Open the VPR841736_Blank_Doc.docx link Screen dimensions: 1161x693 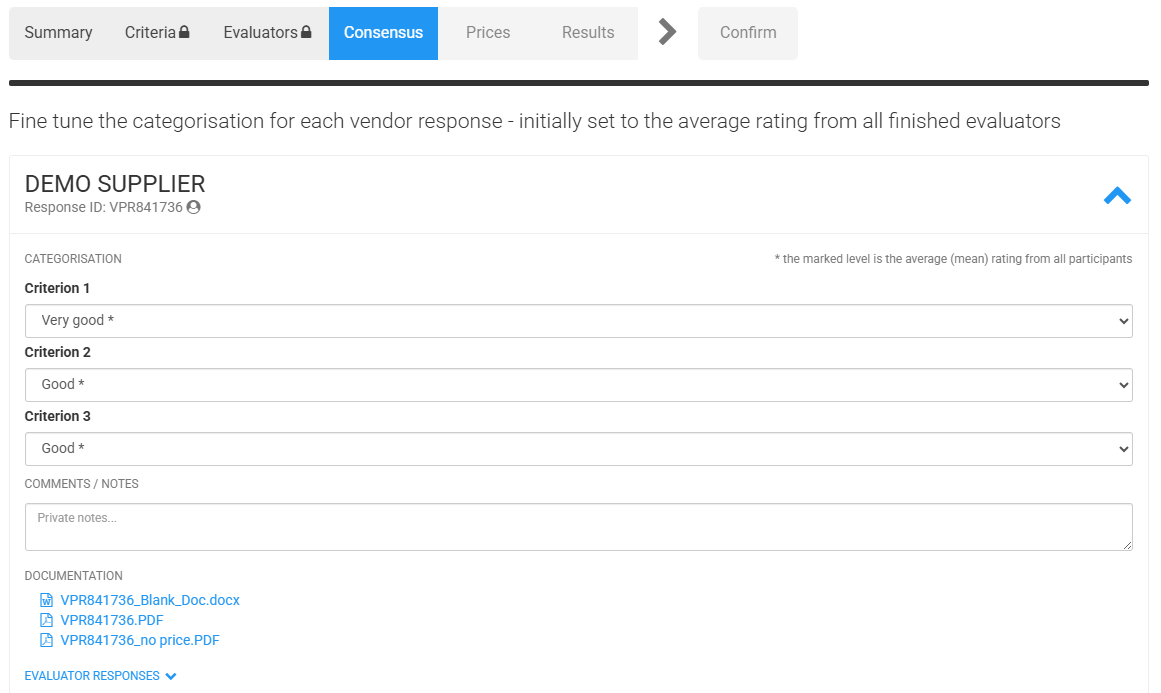(x=150, y=600)
